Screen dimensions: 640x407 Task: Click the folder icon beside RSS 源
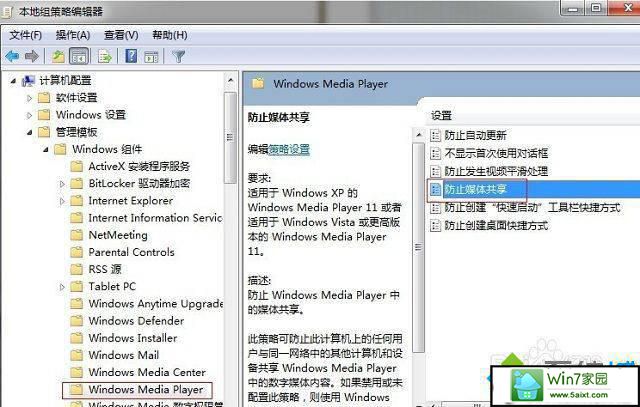76,269
